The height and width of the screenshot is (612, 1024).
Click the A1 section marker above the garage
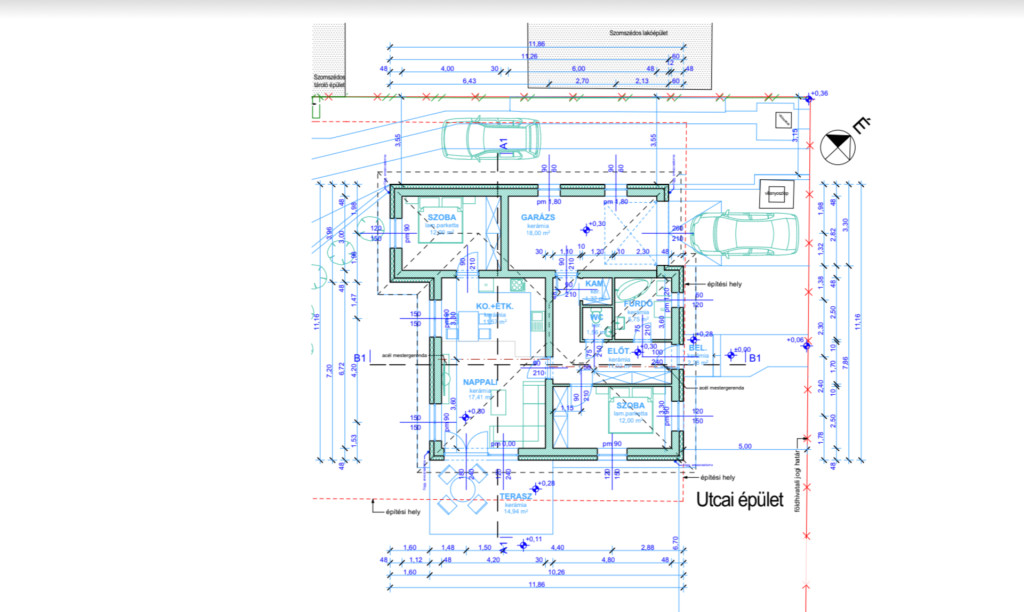pyautogui.click(x=505, y=146)
